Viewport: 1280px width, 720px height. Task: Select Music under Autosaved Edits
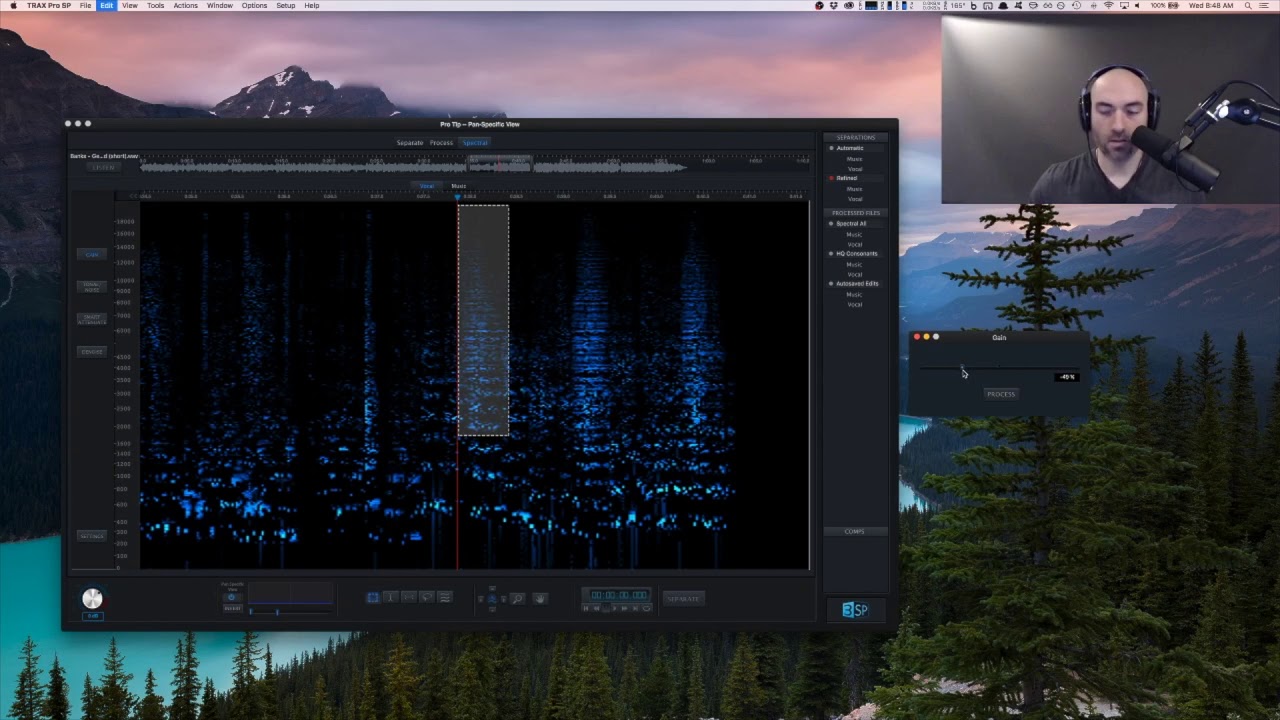(x=854, y=295)
